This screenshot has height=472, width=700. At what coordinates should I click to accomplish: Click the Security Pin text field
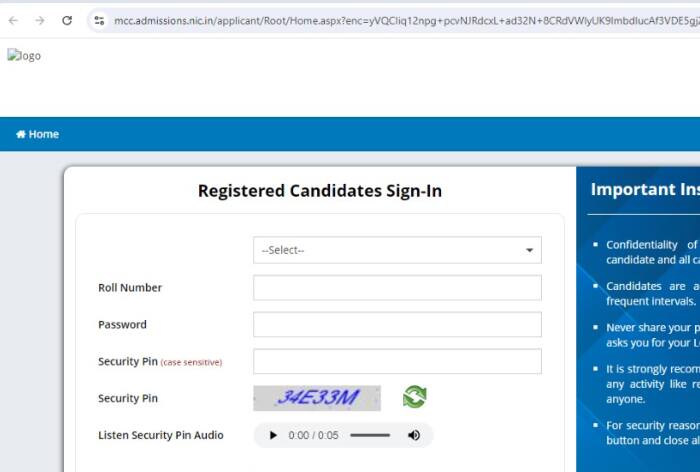[x=396, y=362]
